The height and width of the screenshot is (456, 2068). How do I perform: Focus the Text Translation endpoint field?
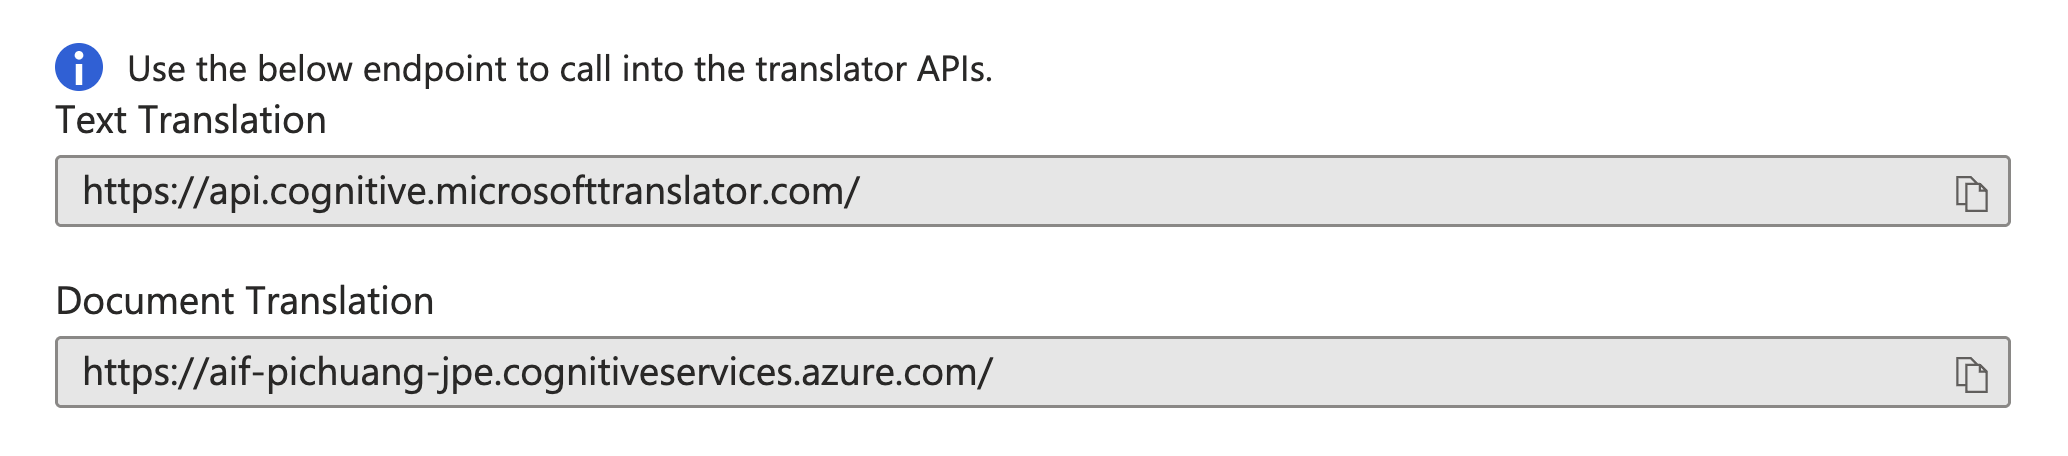tap(1032, 191)
